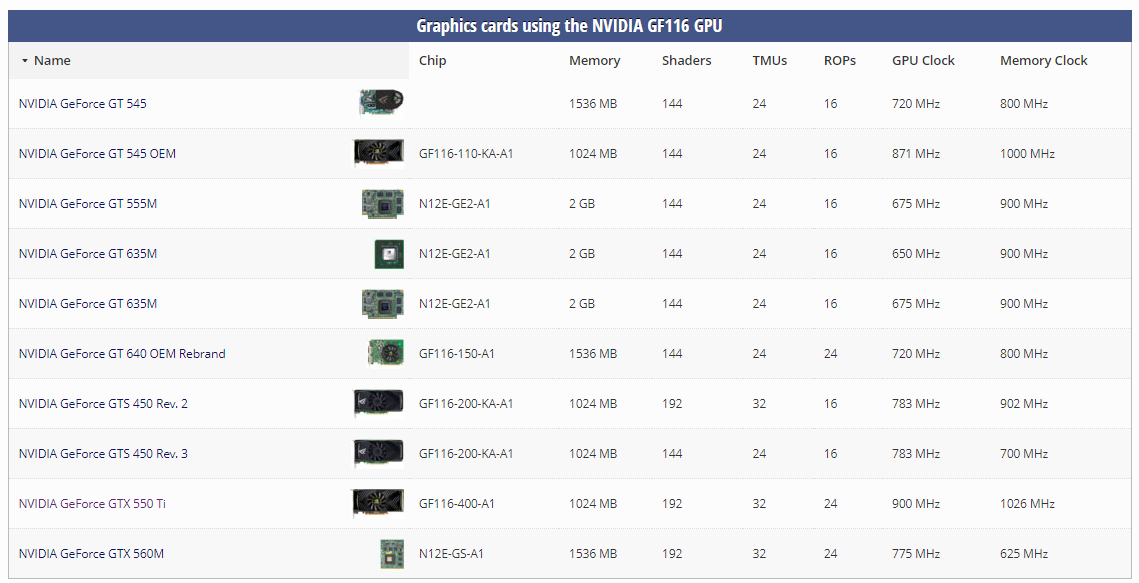Select the 700 MHz memory clock value

pyautogui.click(x=1024, y=454)
